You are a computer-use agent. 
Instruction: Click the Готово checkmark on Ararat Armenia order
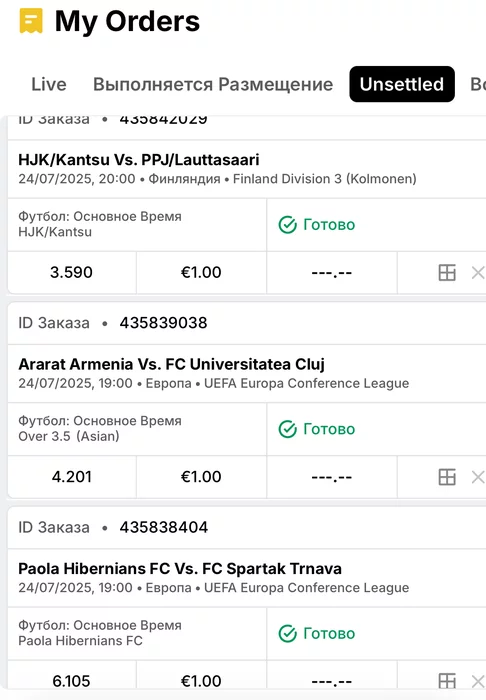(x=287, y=429)
